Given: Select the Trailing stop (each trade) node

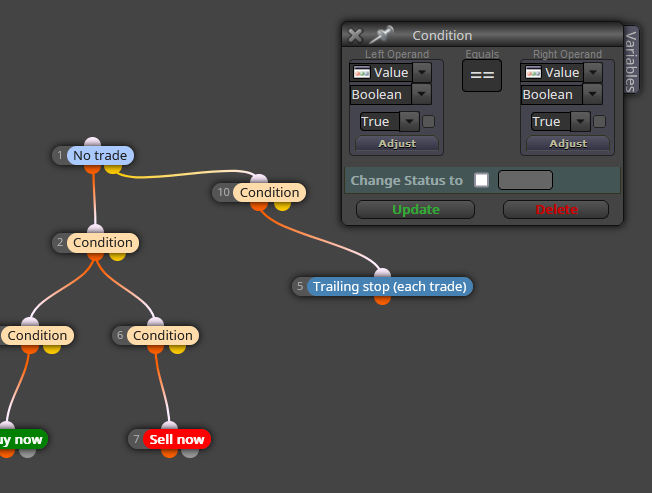Looking at the screenshot, I should pyautogui.click(x=390, y=286).
